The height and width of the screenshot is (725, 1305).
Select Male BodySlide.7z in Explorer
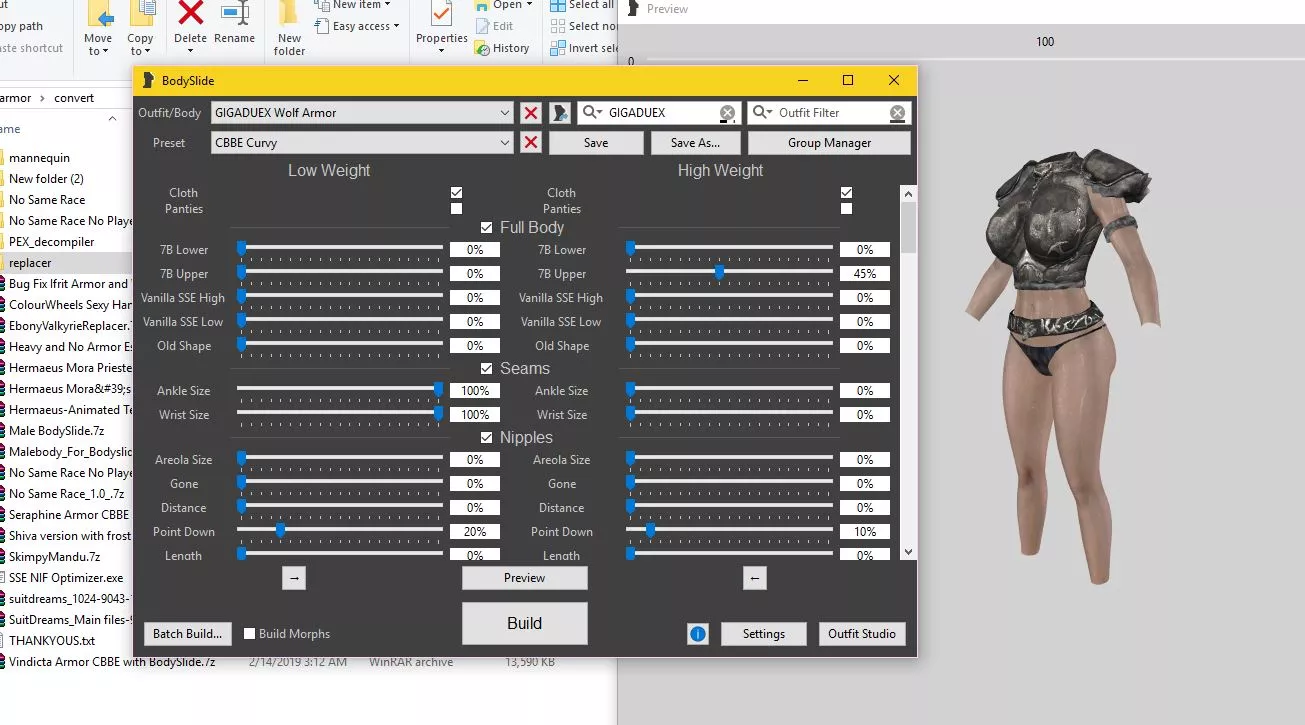(x=55, y=431)
